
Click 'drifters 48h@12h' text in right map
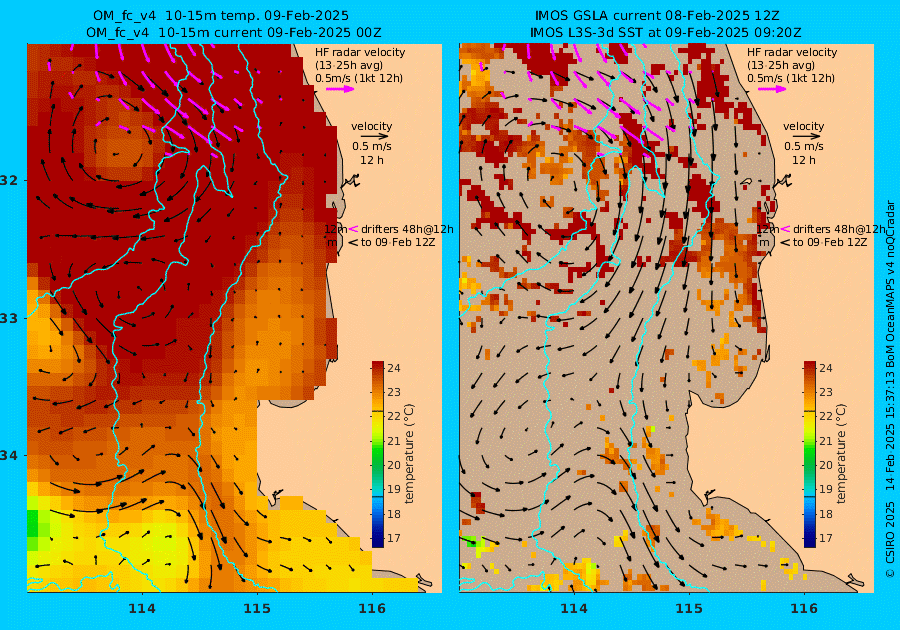(x=839, y=229)
